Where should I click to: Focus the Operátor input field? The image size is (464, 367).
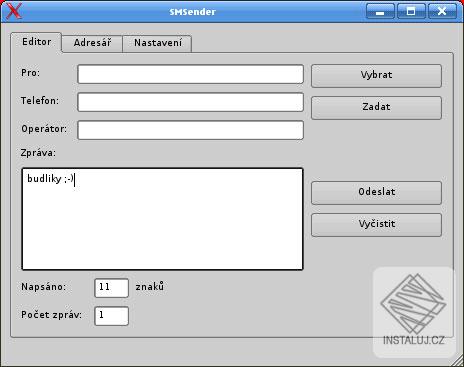point(190,130)
